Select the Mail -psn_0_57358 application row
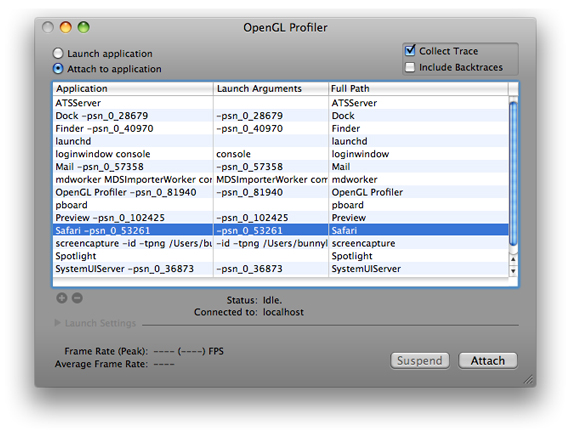Screen dimensions: 570x431 [133, 167]
